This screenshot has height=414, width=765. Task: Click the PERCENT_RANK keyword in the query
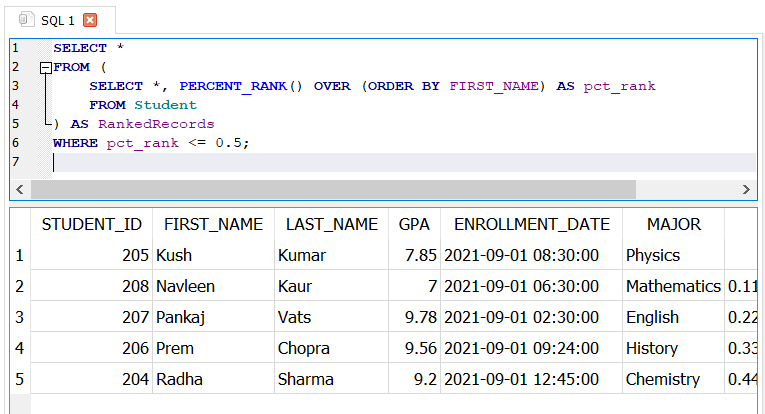point(233,86)
